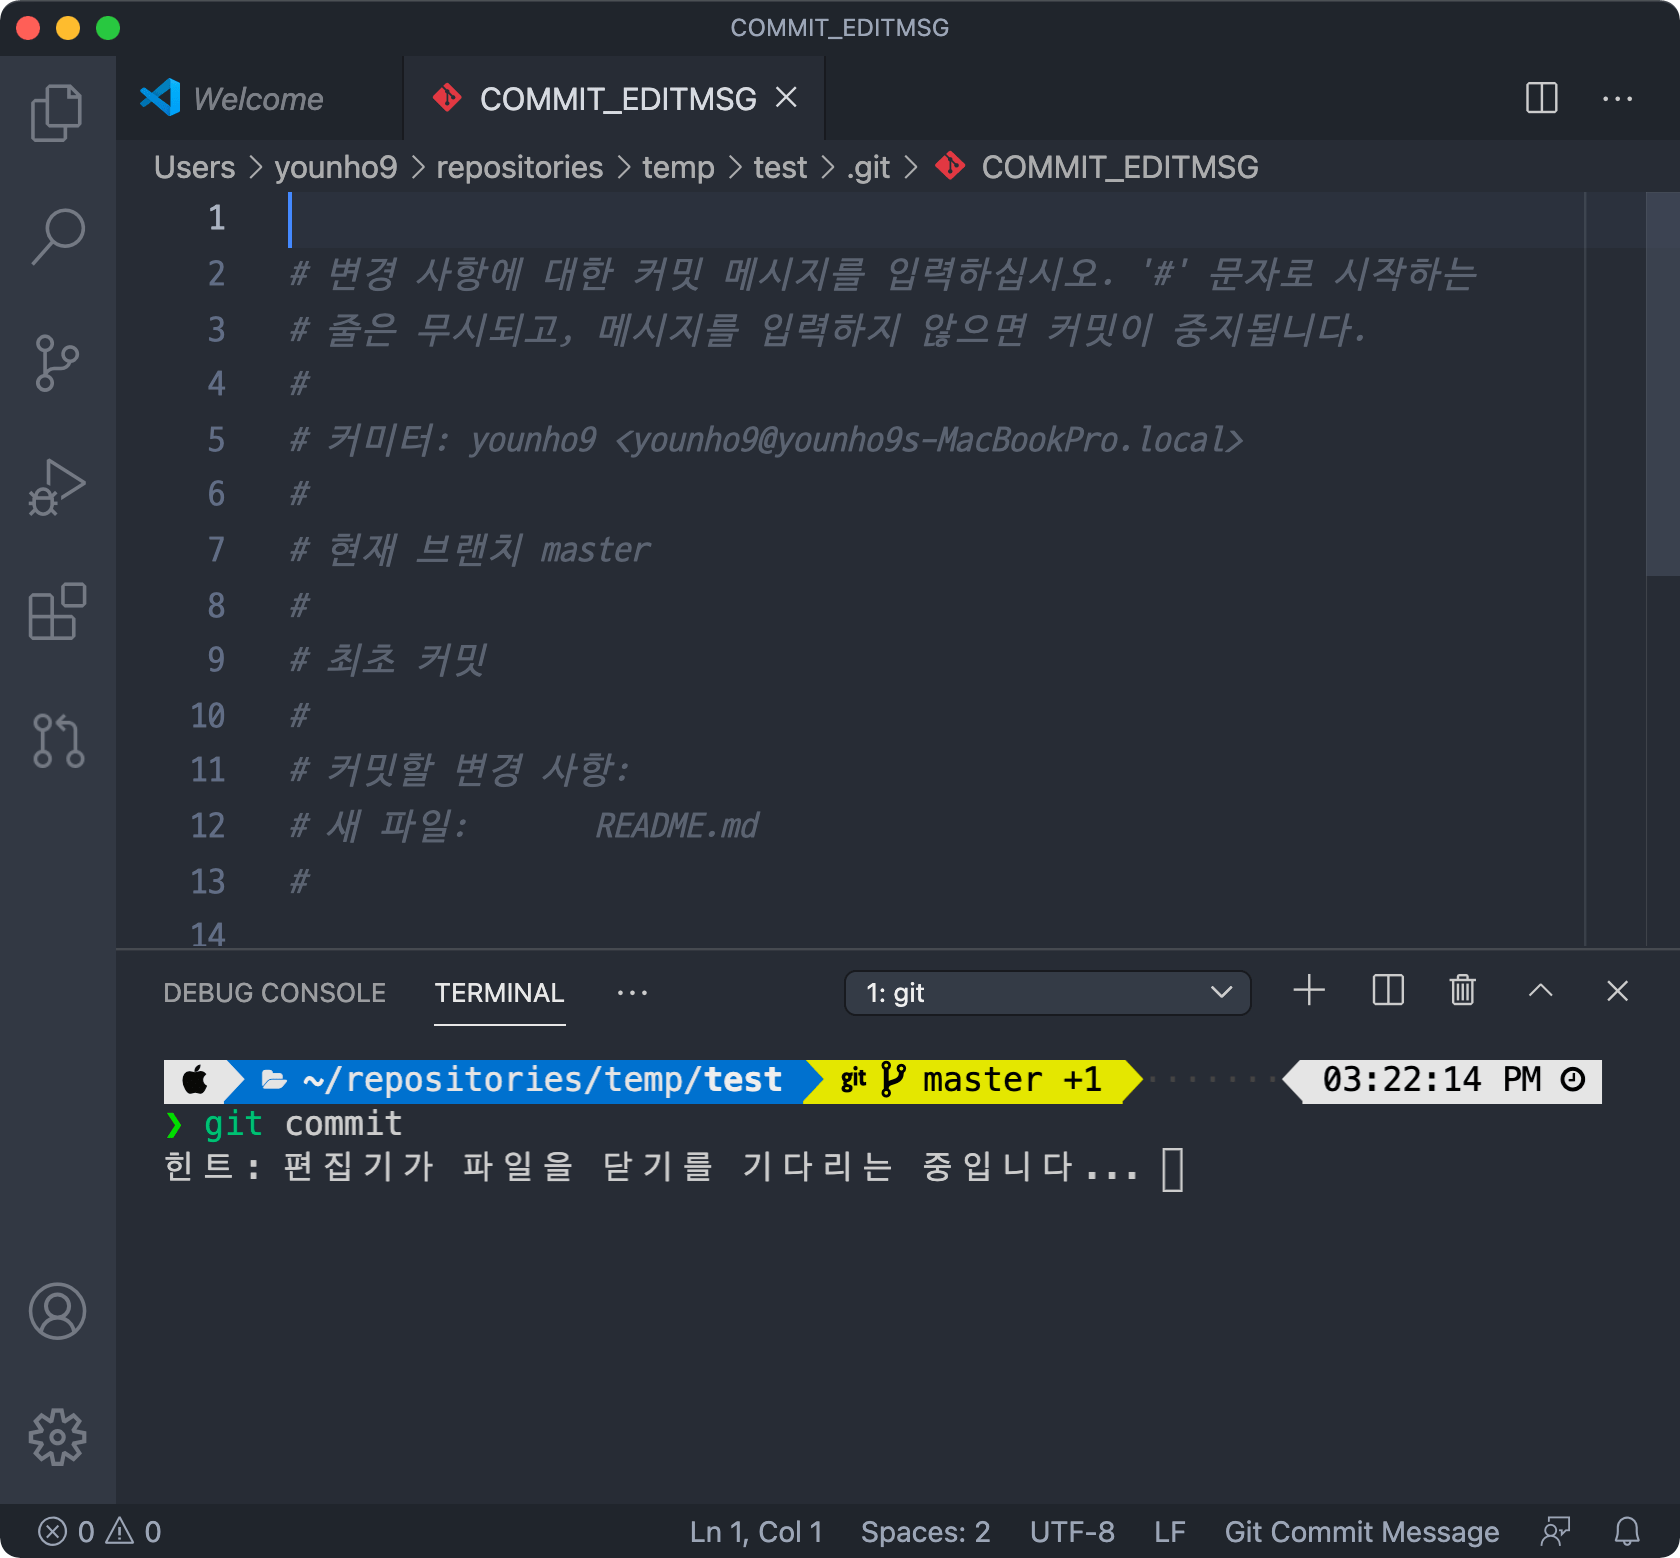Click the '# 현재 브랜치 master' line
The image size is (1680, 1558).
470,550
